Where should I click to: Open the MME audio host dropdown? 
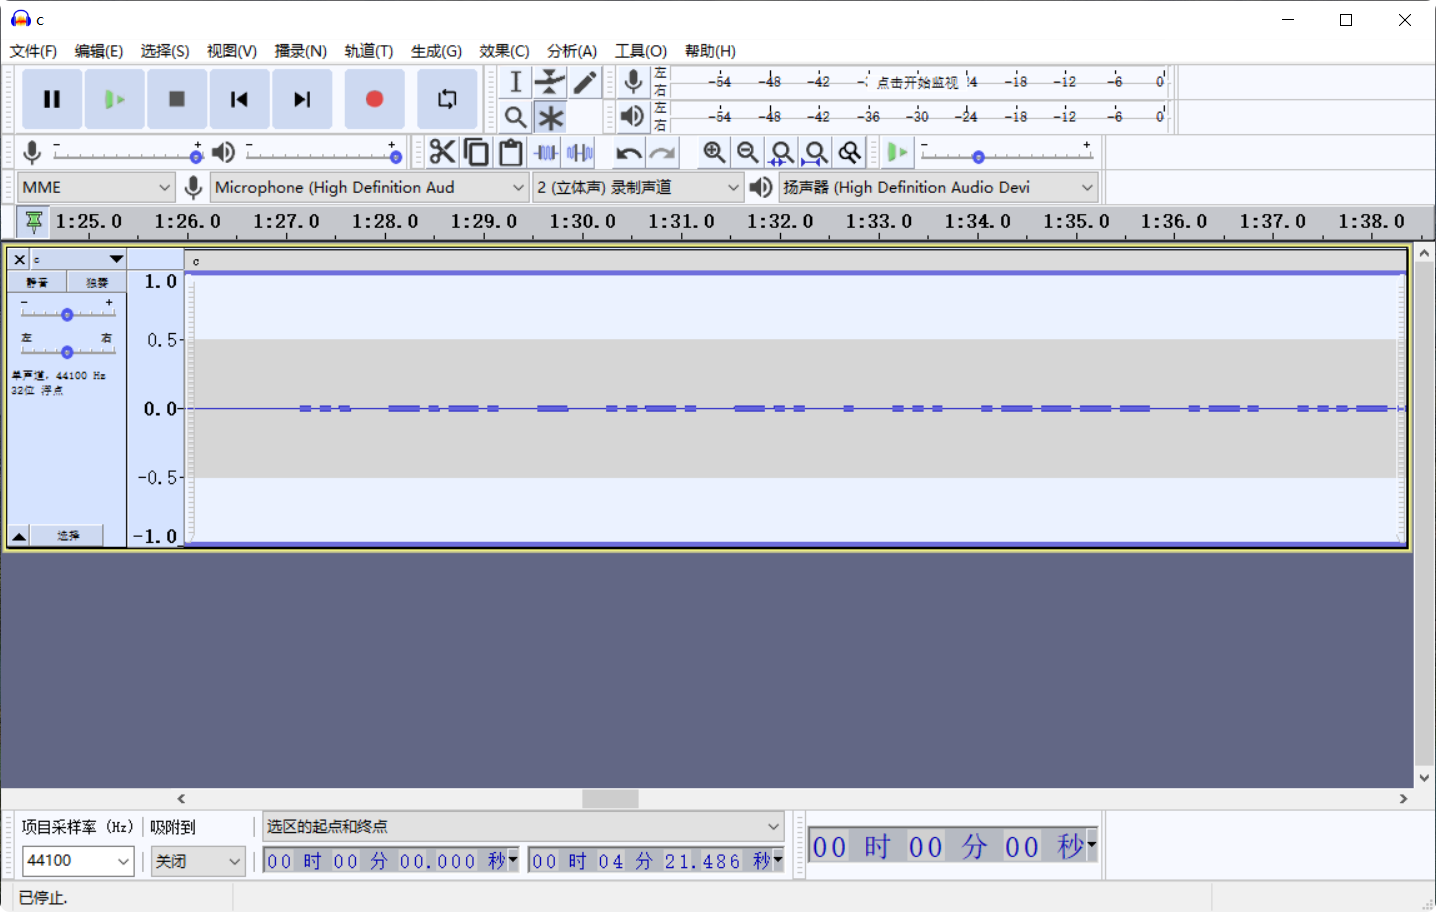tap(96, 187)
